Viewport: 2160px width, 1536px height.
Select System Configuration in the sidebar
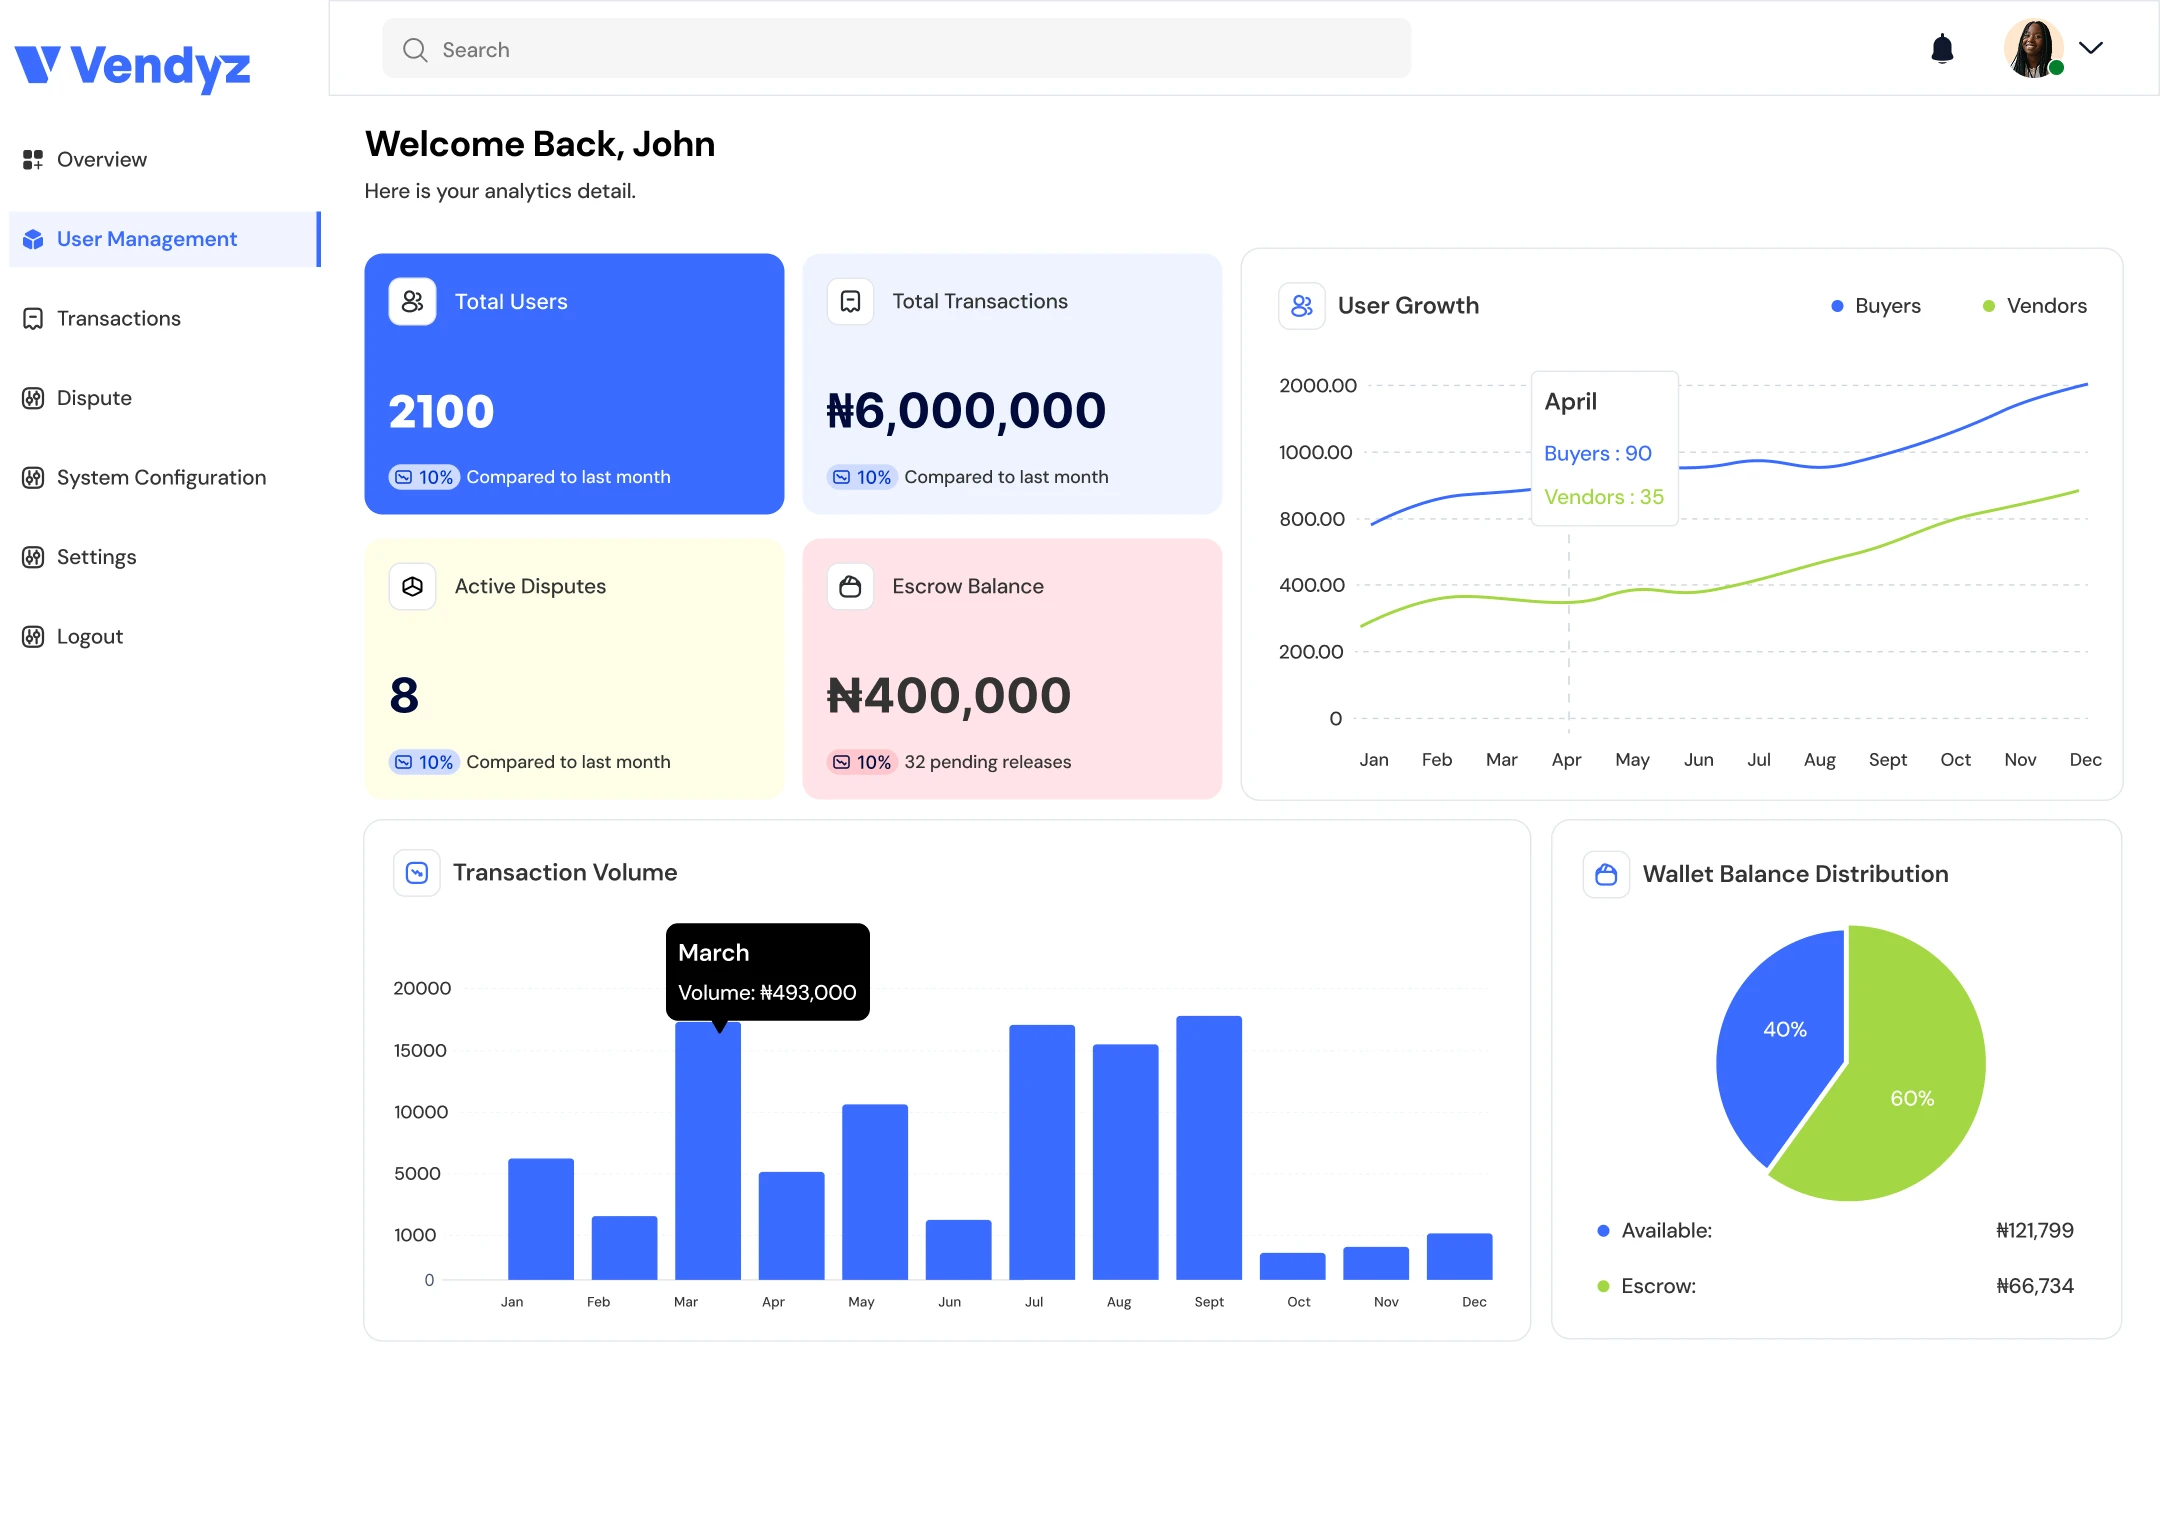[144, 477]
